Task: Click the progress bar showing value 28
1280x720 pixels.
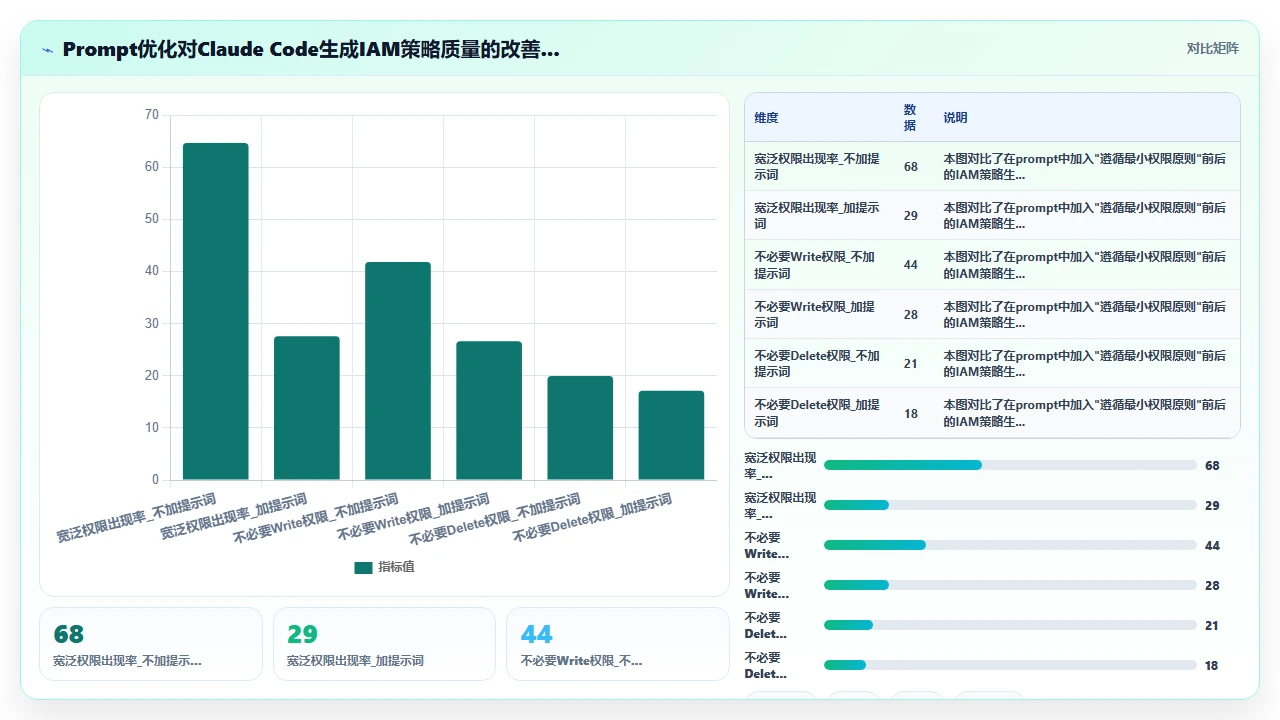Action: tap(1010, 585)
